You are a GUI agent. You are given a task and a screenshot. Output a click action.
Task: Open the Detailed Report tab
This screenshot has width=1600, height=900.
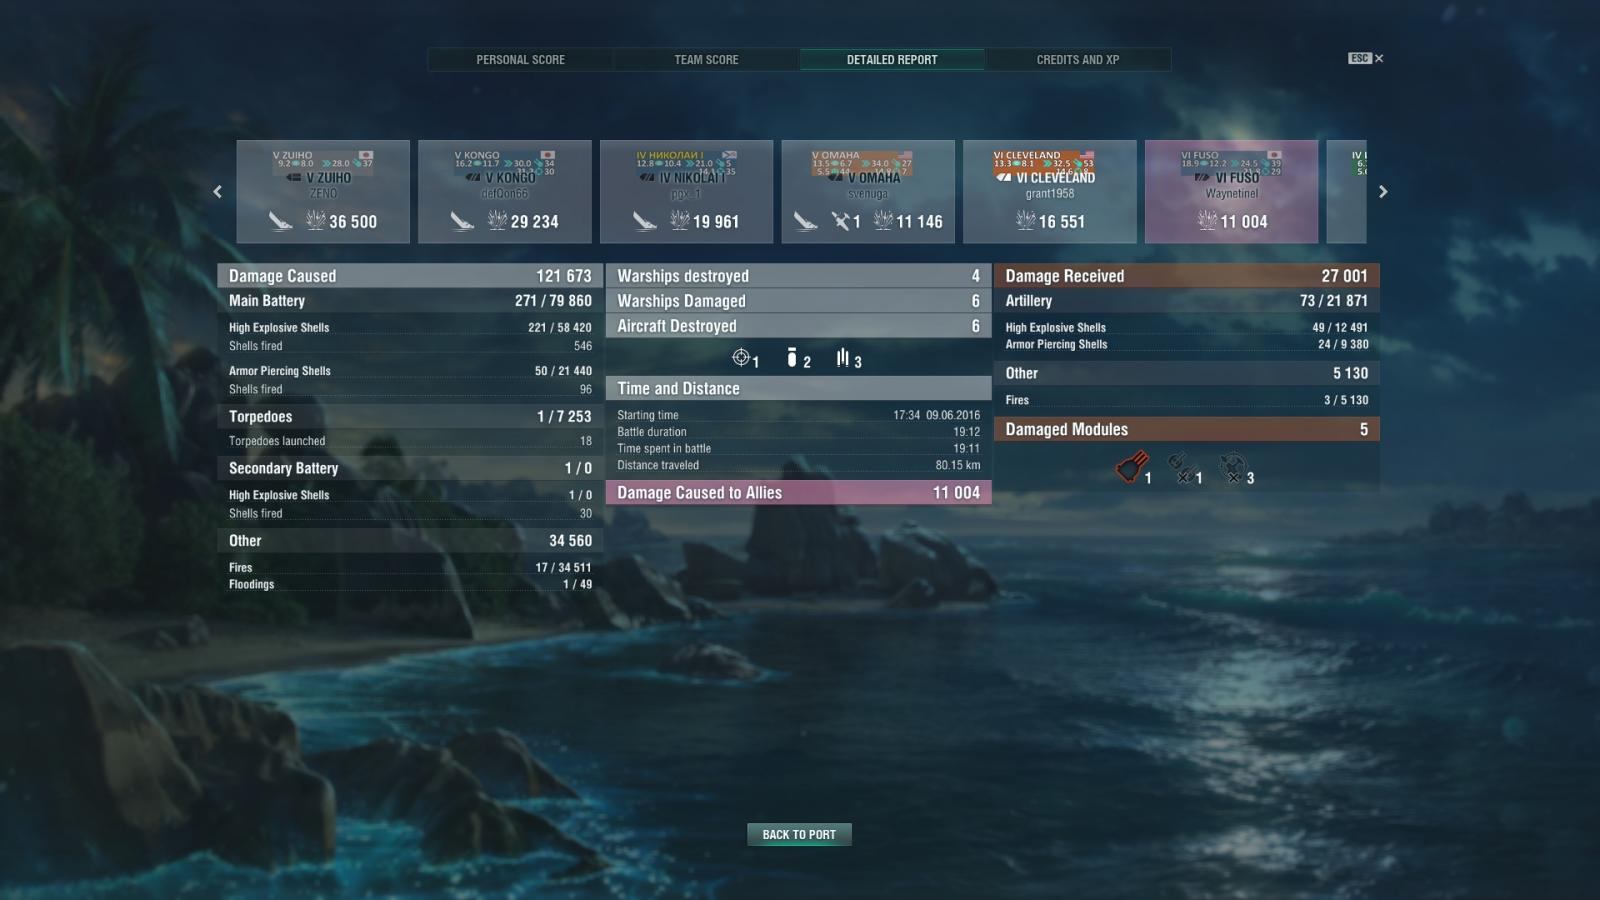tap(892, 60)
